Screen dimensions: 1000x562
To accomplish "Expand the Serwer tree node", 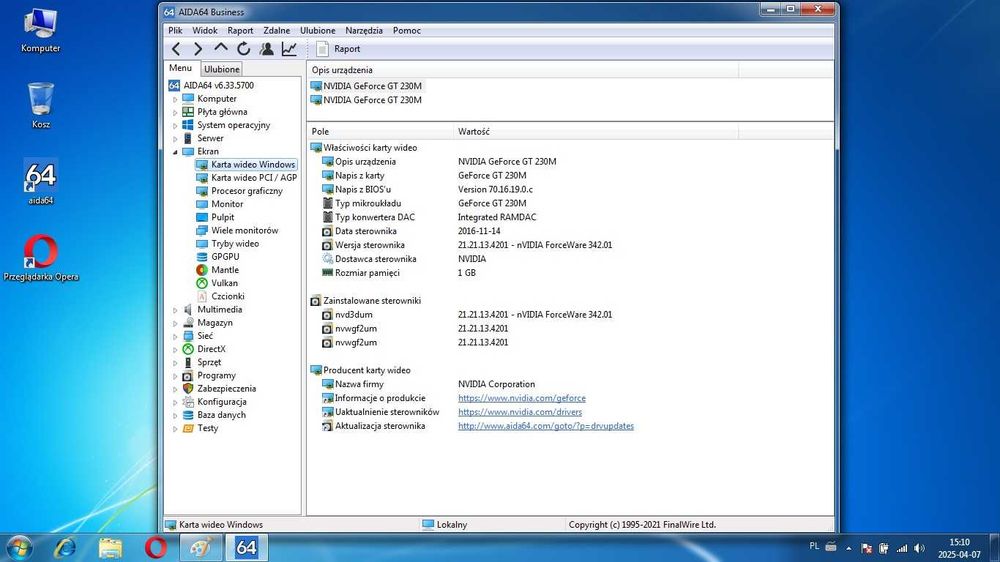I will click(175, 138).
